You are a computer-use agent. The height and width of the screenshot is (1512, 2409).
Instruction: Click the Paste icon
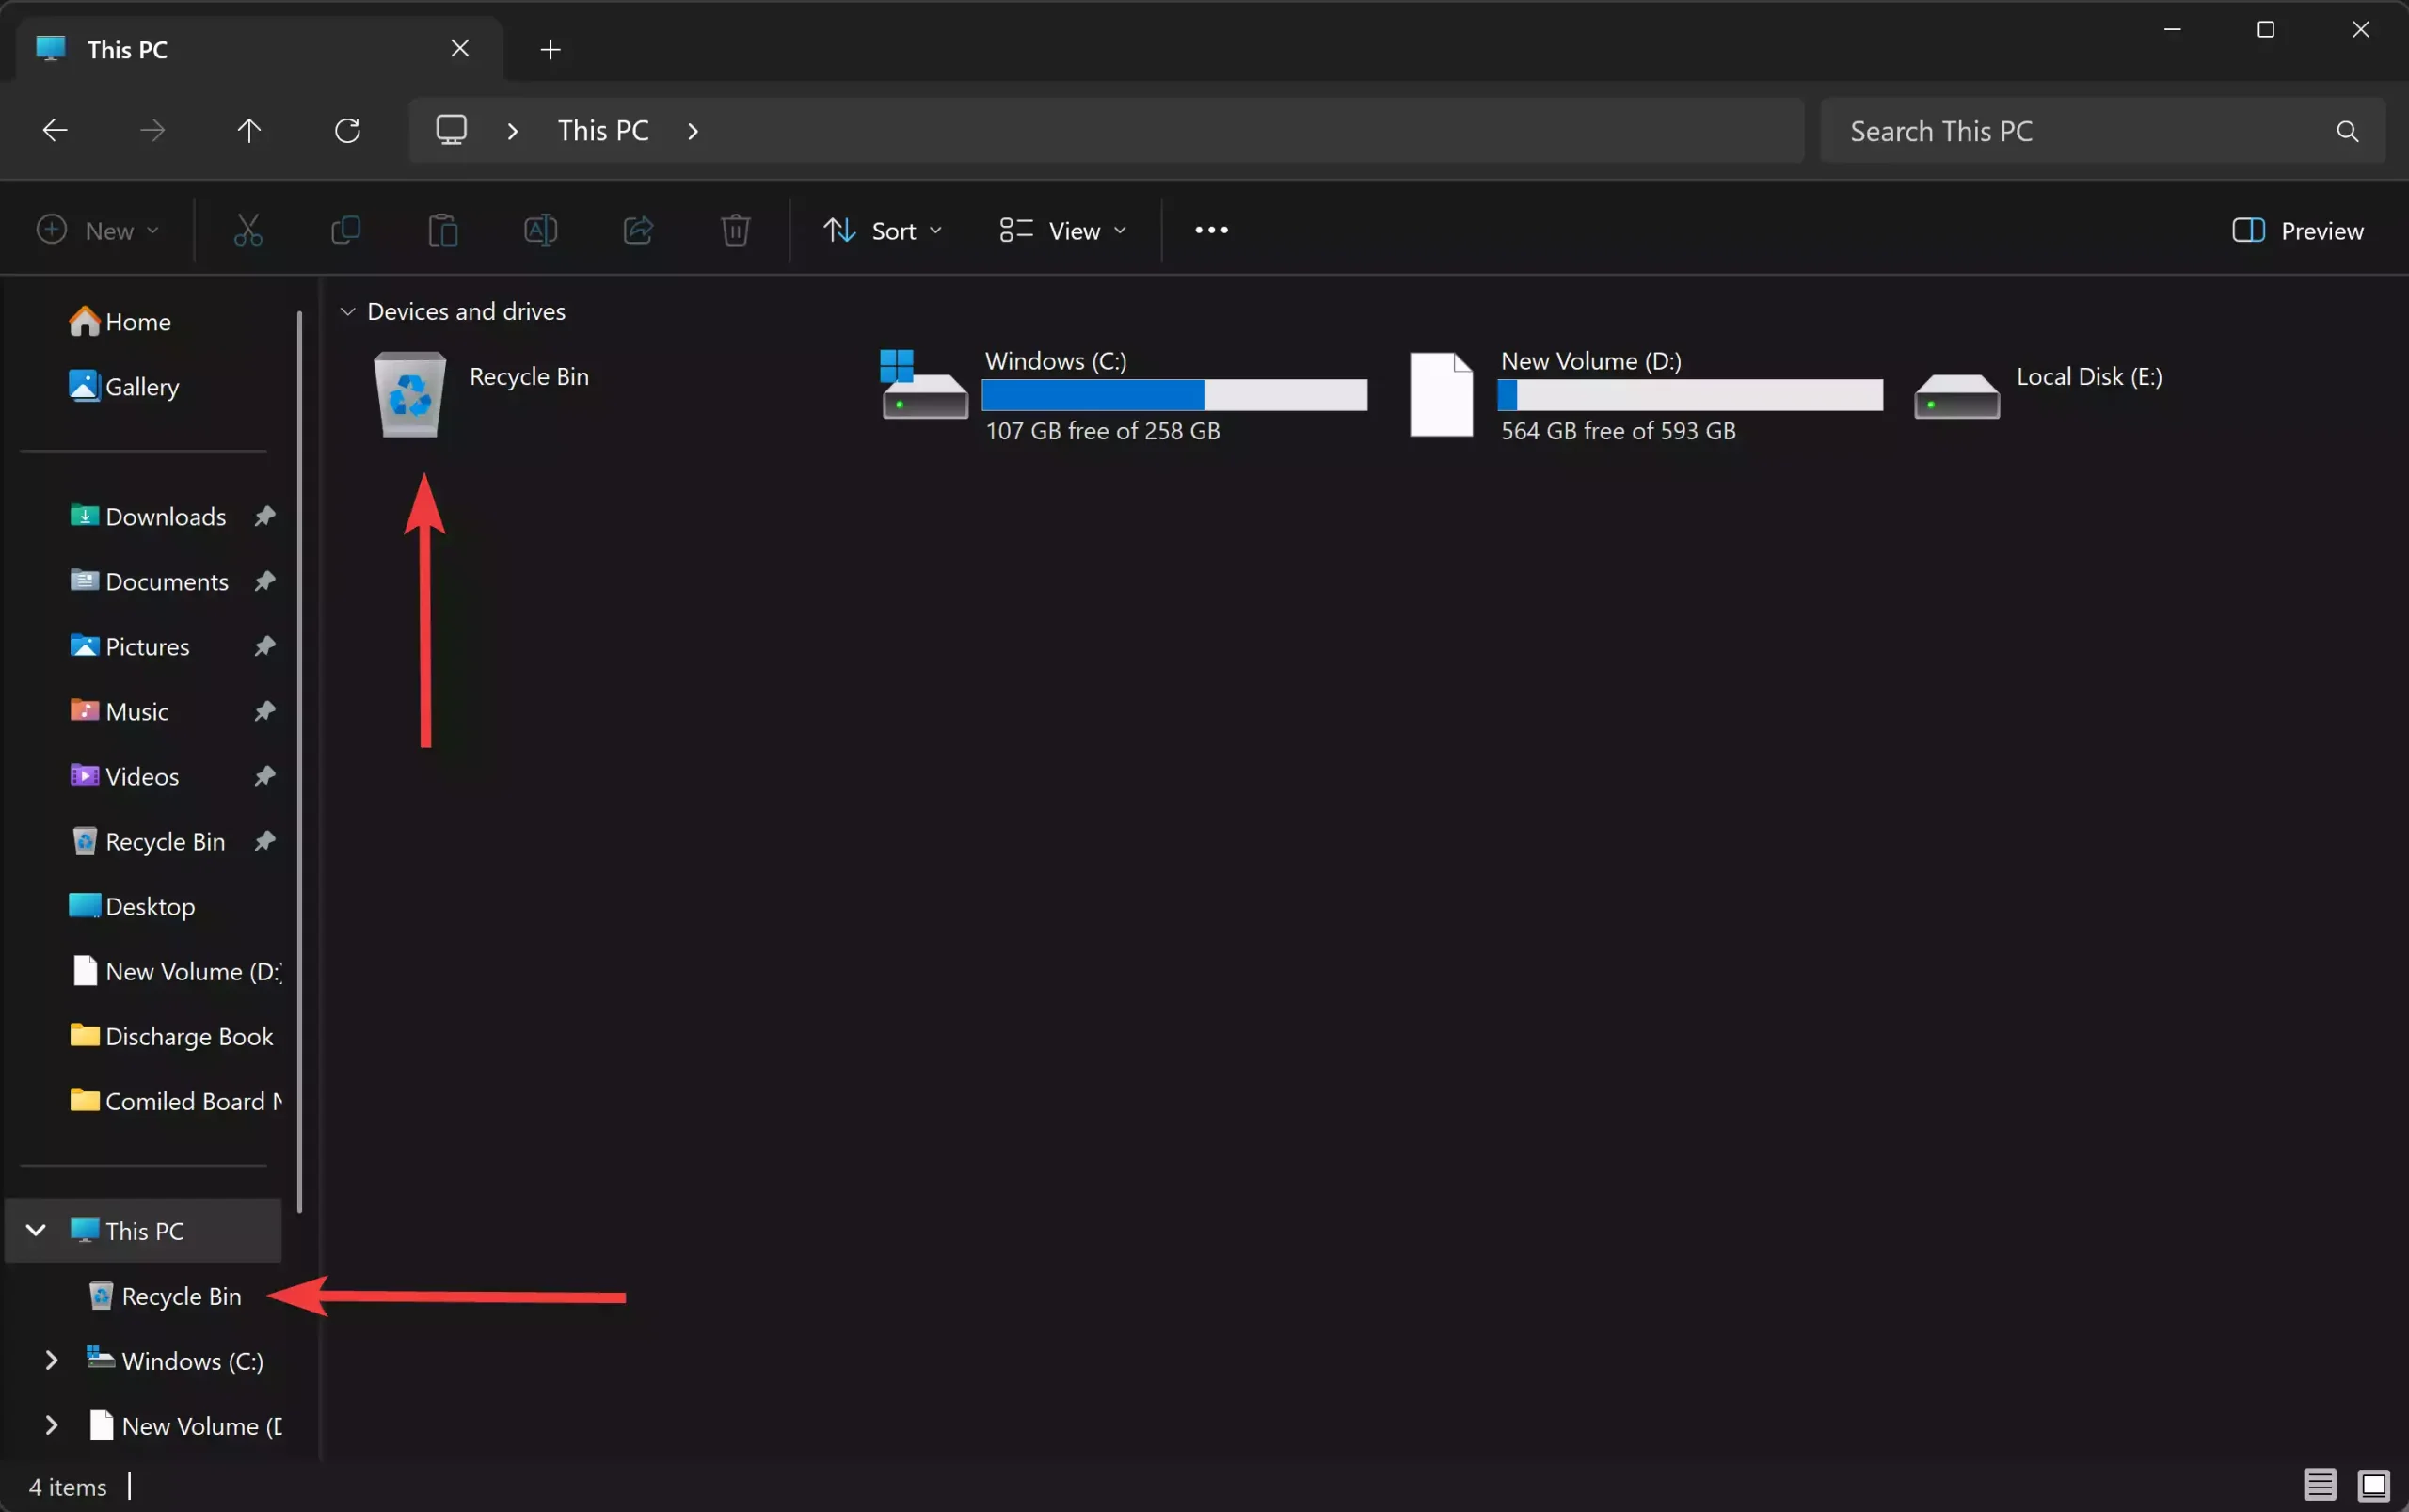(x=442, y=230)
